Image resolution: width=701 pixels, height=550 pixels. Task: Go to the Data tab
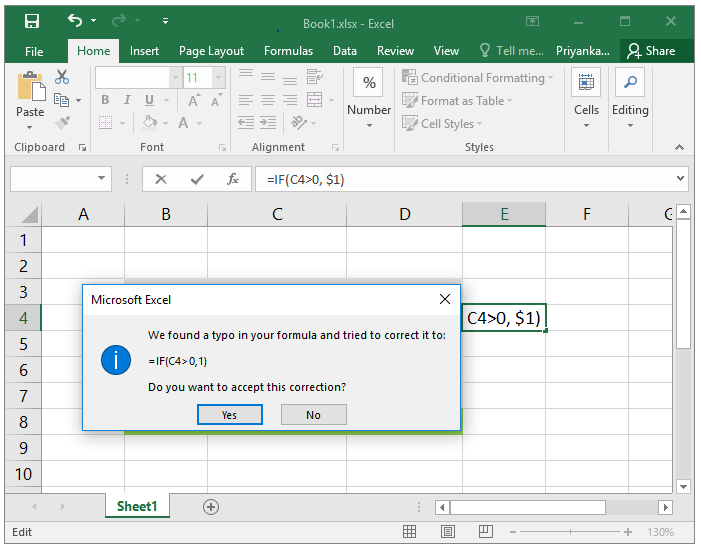click(345, 51)
